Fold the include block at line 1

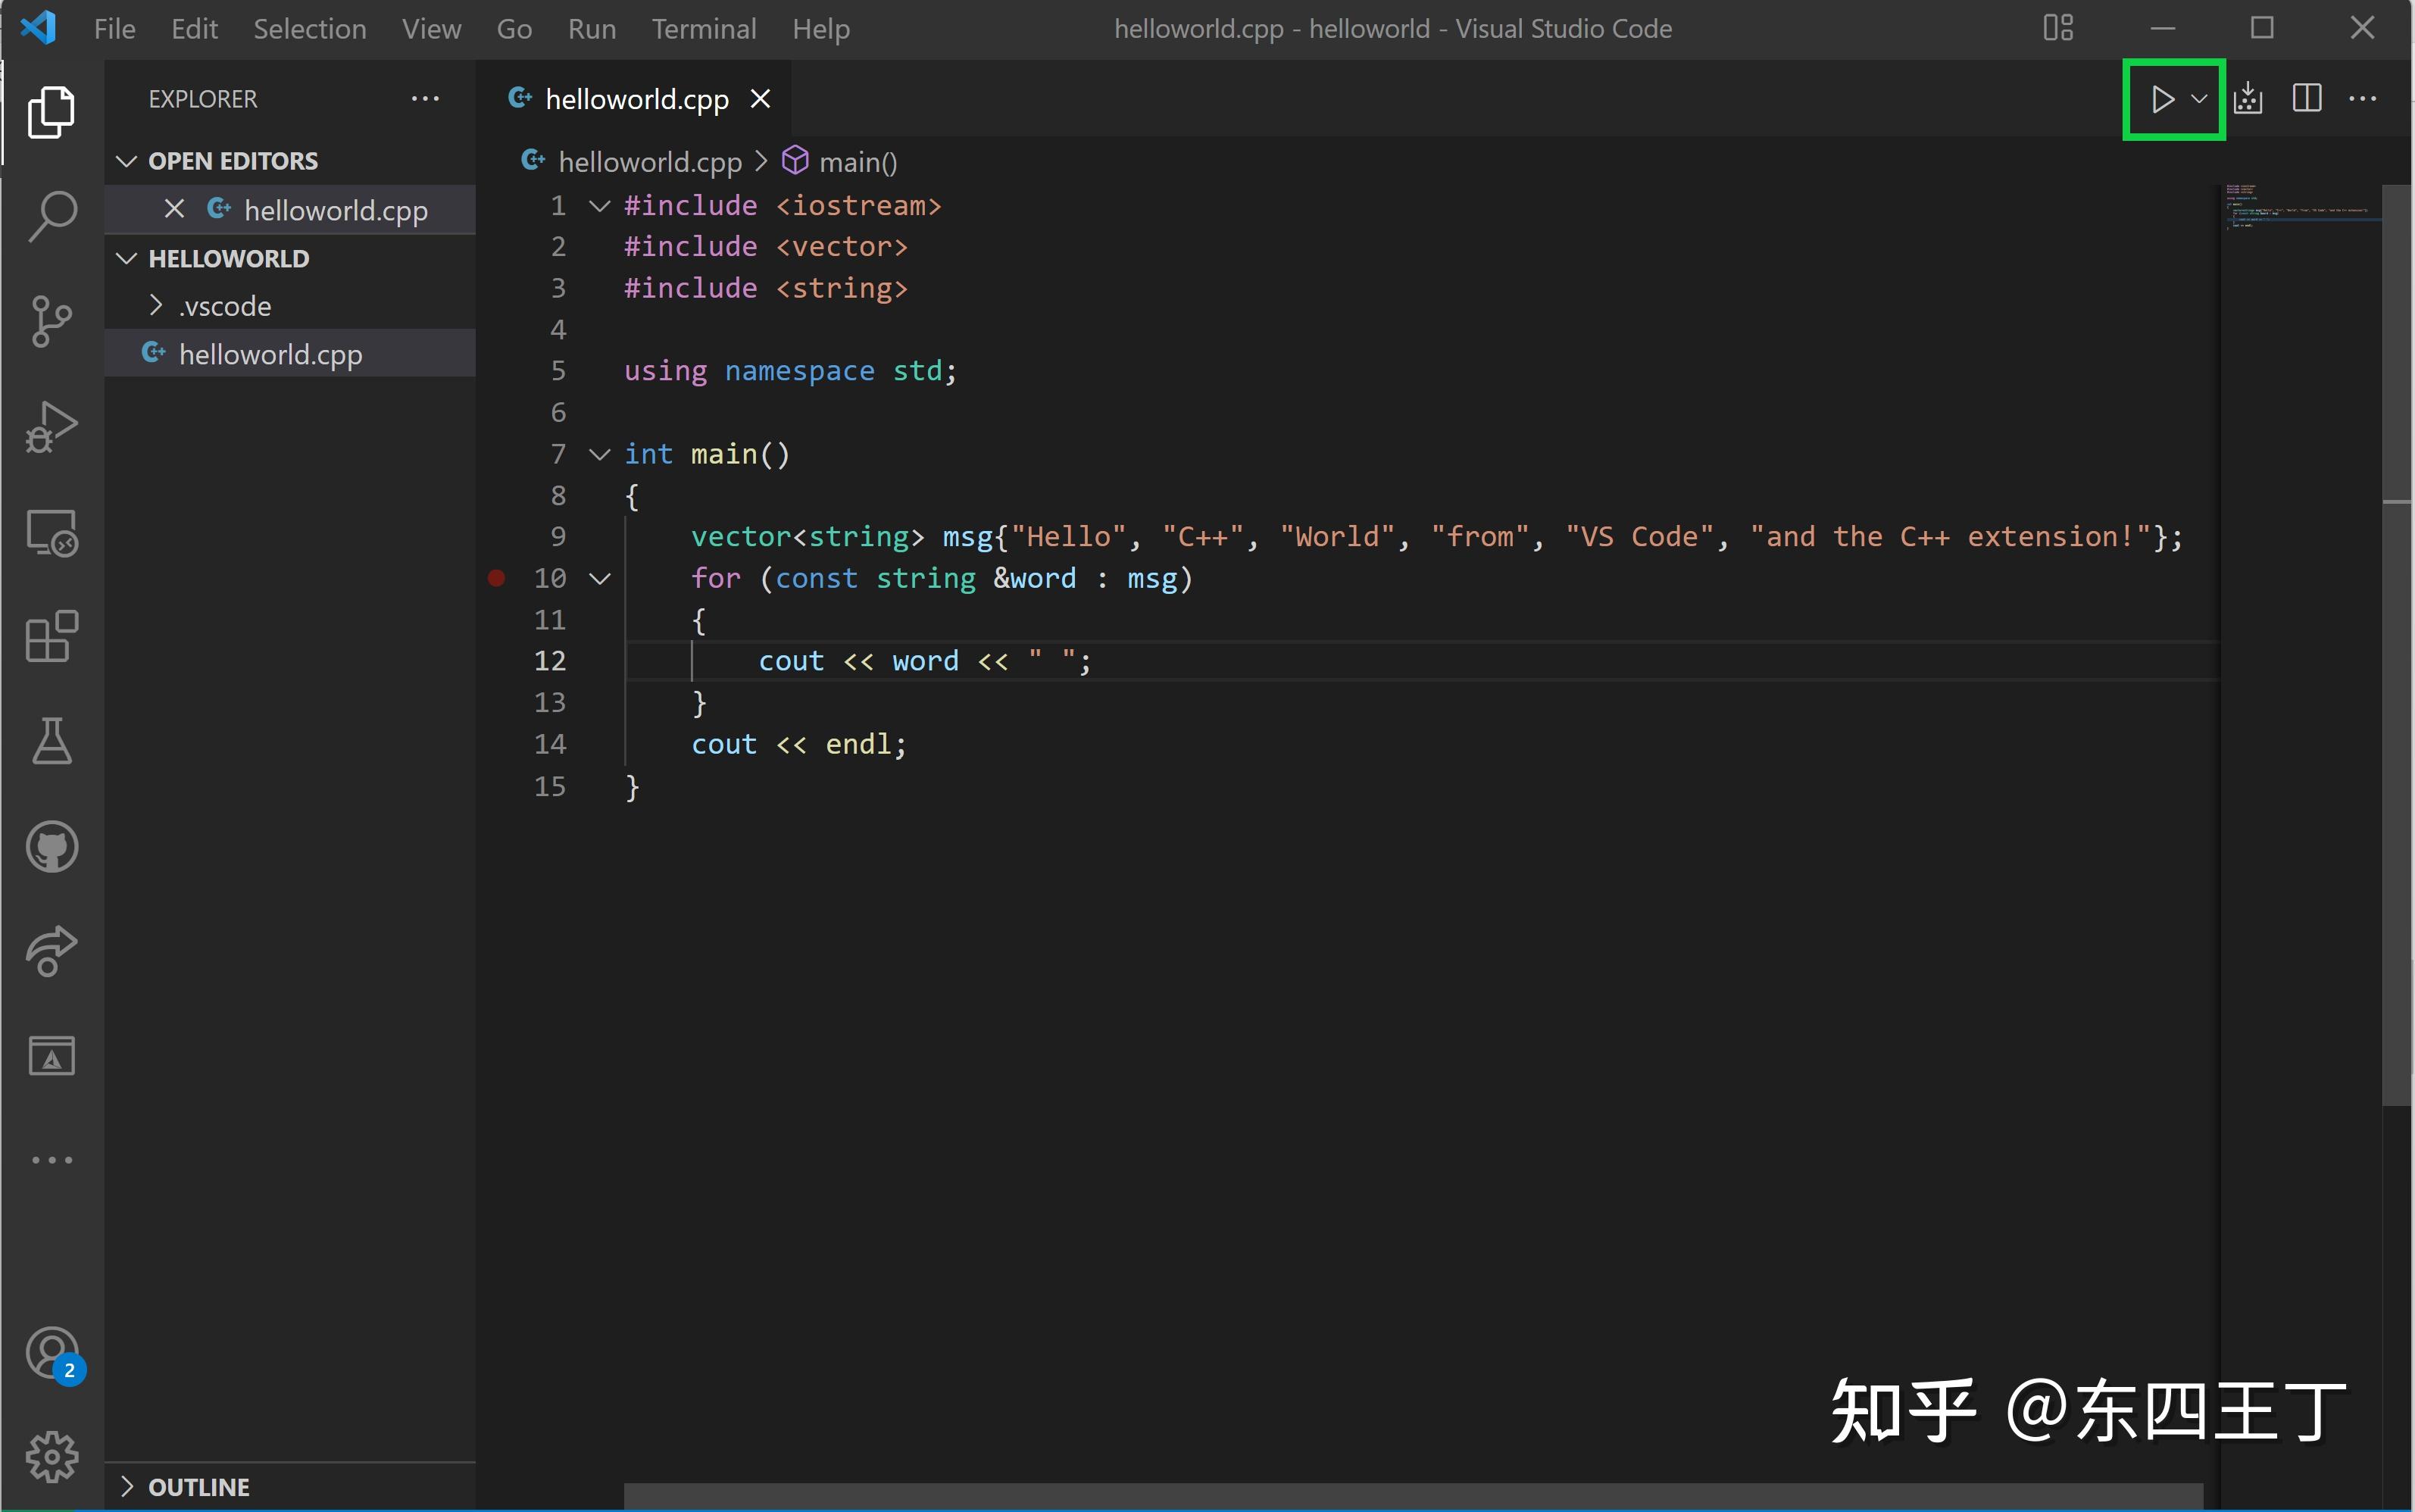(600, 206)
